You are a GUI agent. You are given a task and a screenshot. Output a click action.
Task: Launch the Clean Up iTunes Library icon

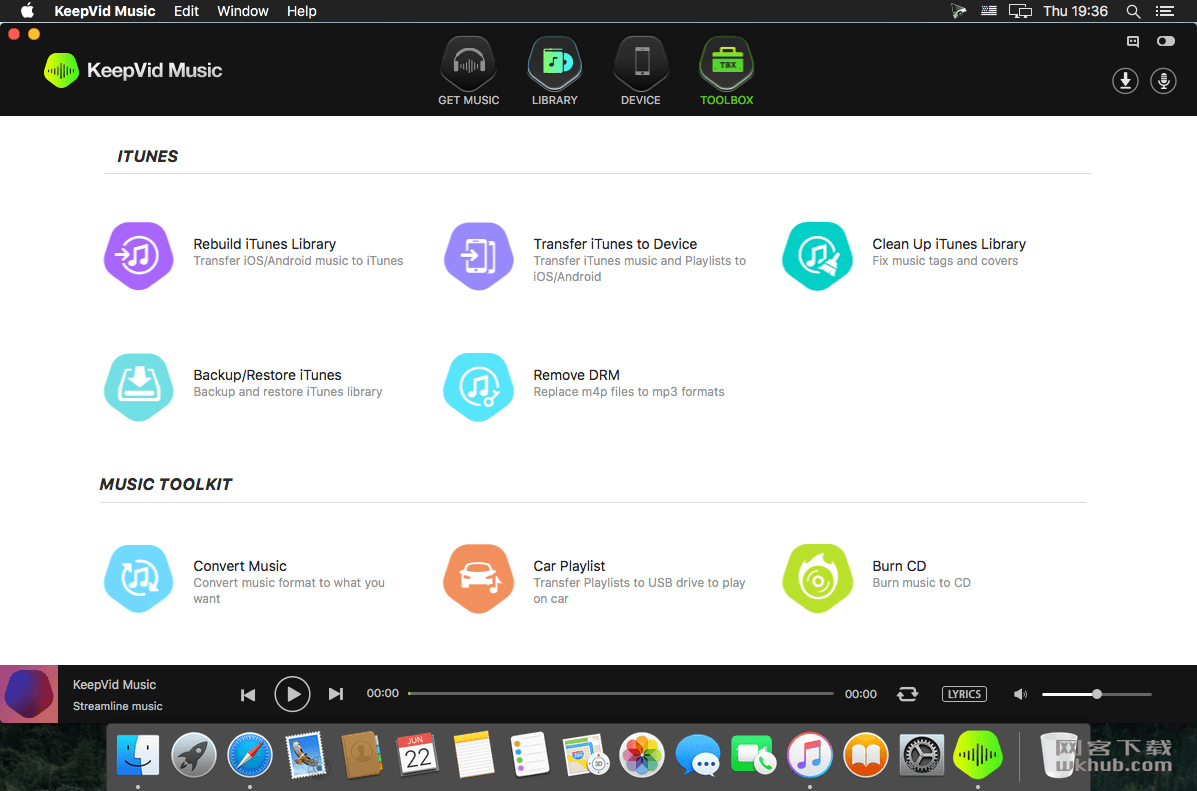(x=818, y=256)
